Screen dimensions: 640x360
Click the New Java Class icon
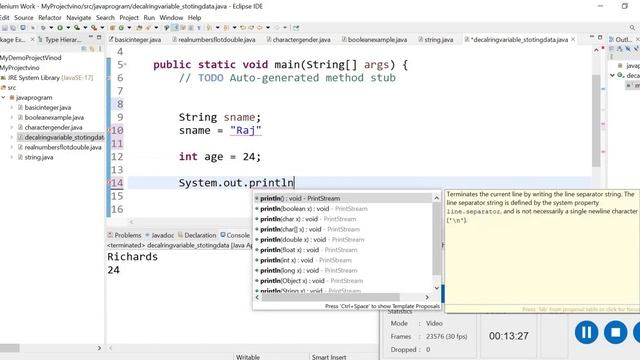(x=121, y=28)
